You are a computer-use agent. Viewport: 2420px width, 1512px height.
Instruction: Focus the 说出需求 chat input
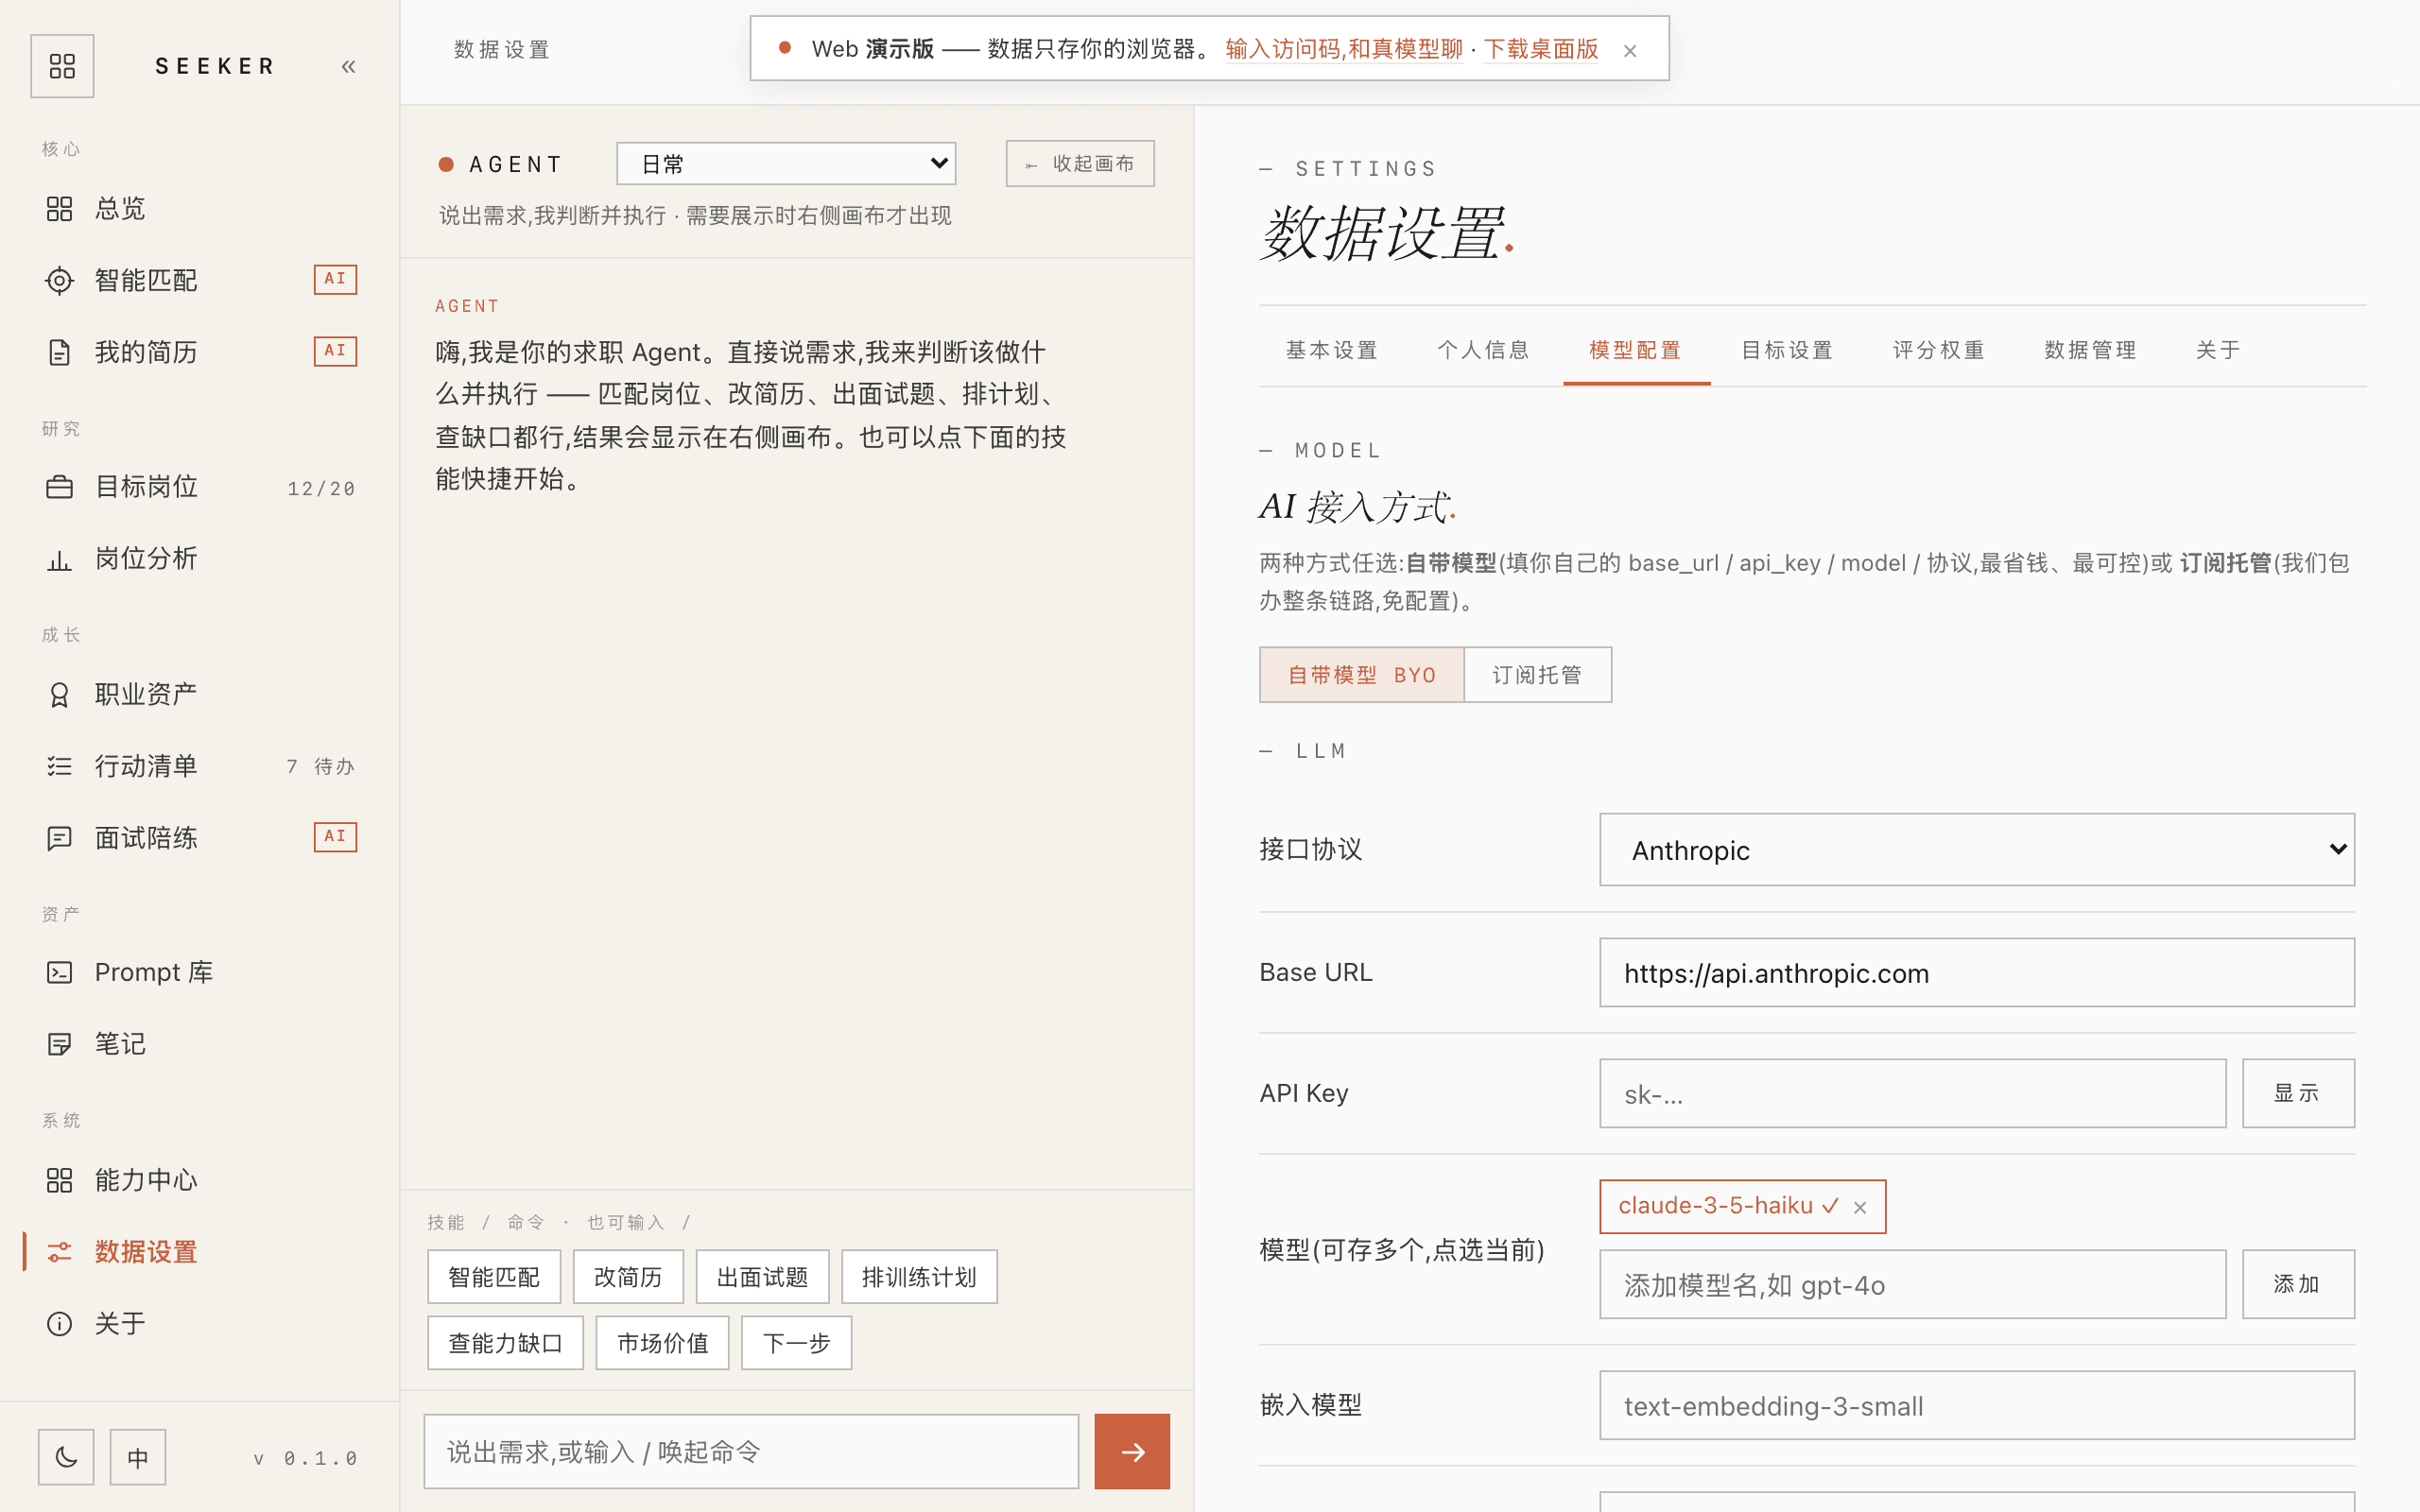751,1451
